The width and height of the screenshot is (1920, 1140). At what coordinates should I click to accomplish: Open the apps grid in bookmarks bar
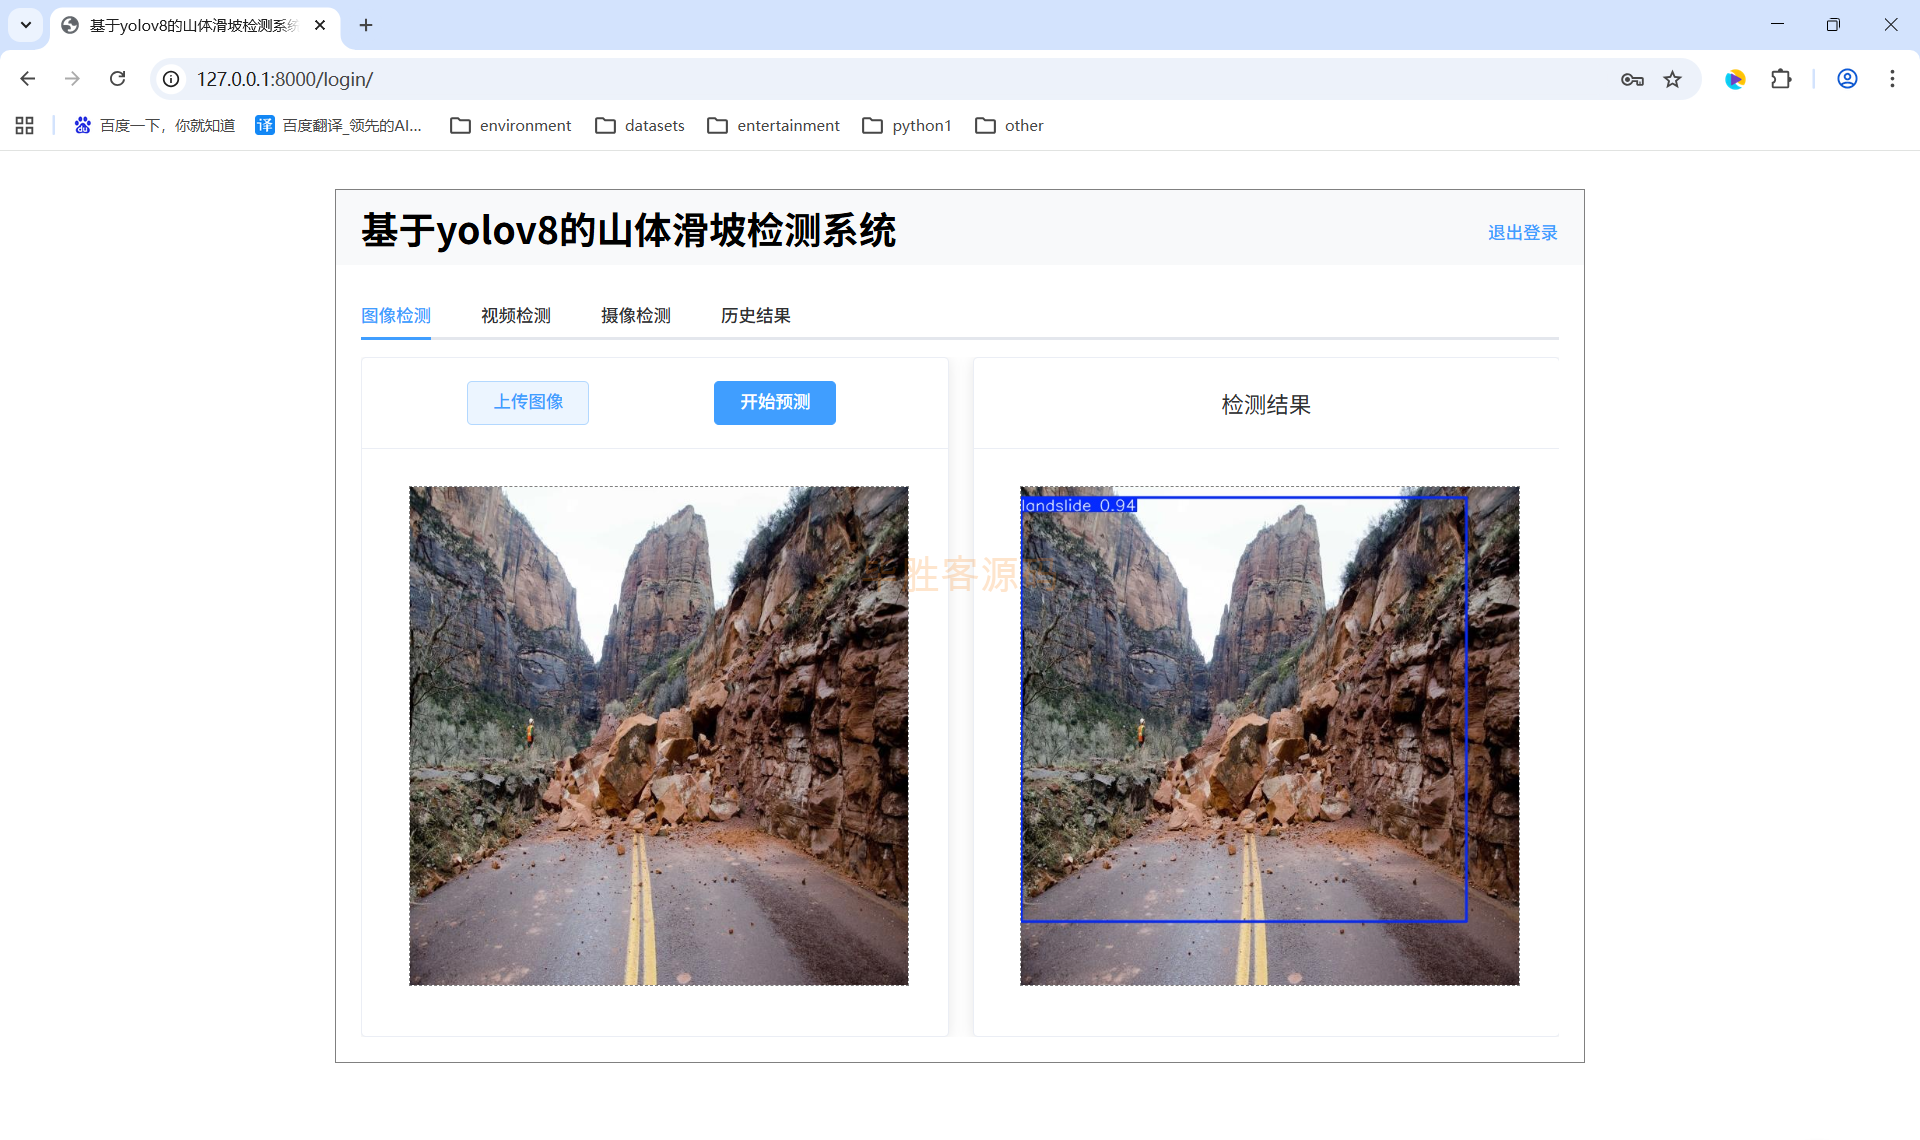click(x=25, y=126)
